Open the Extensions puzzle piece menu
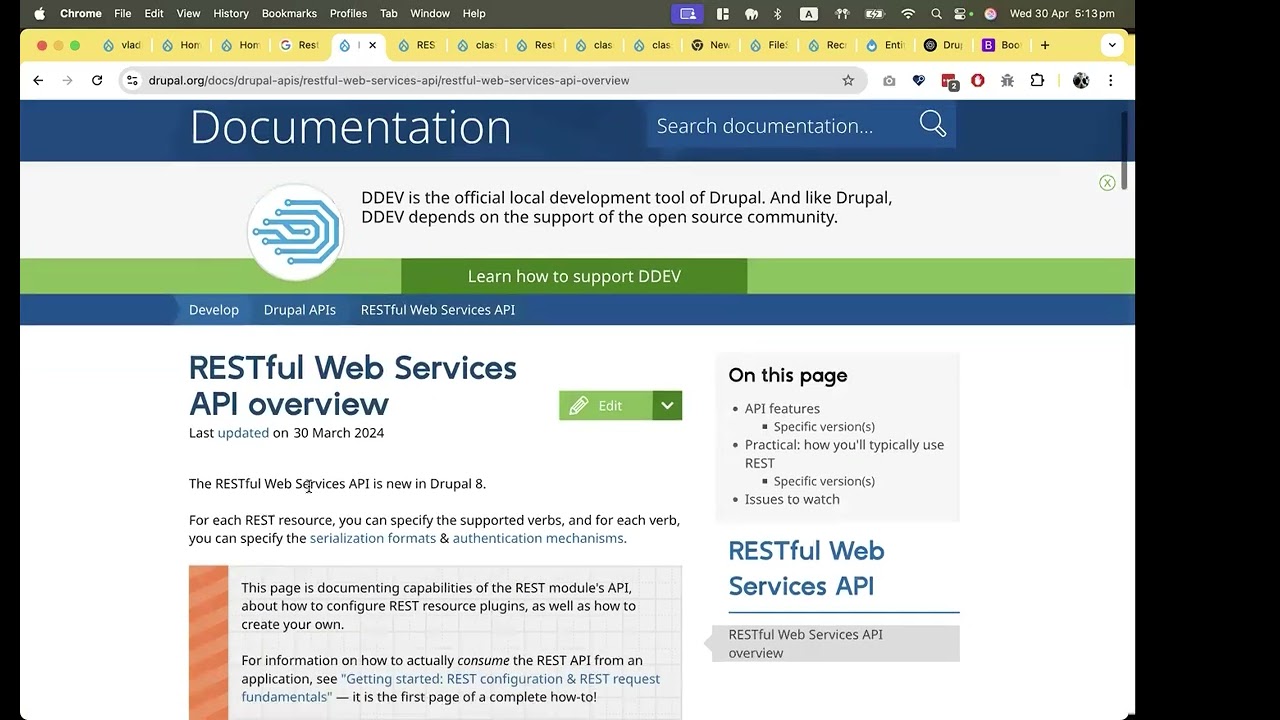The height and width of the screenshot is (720, 1280). pos(1037,80)
